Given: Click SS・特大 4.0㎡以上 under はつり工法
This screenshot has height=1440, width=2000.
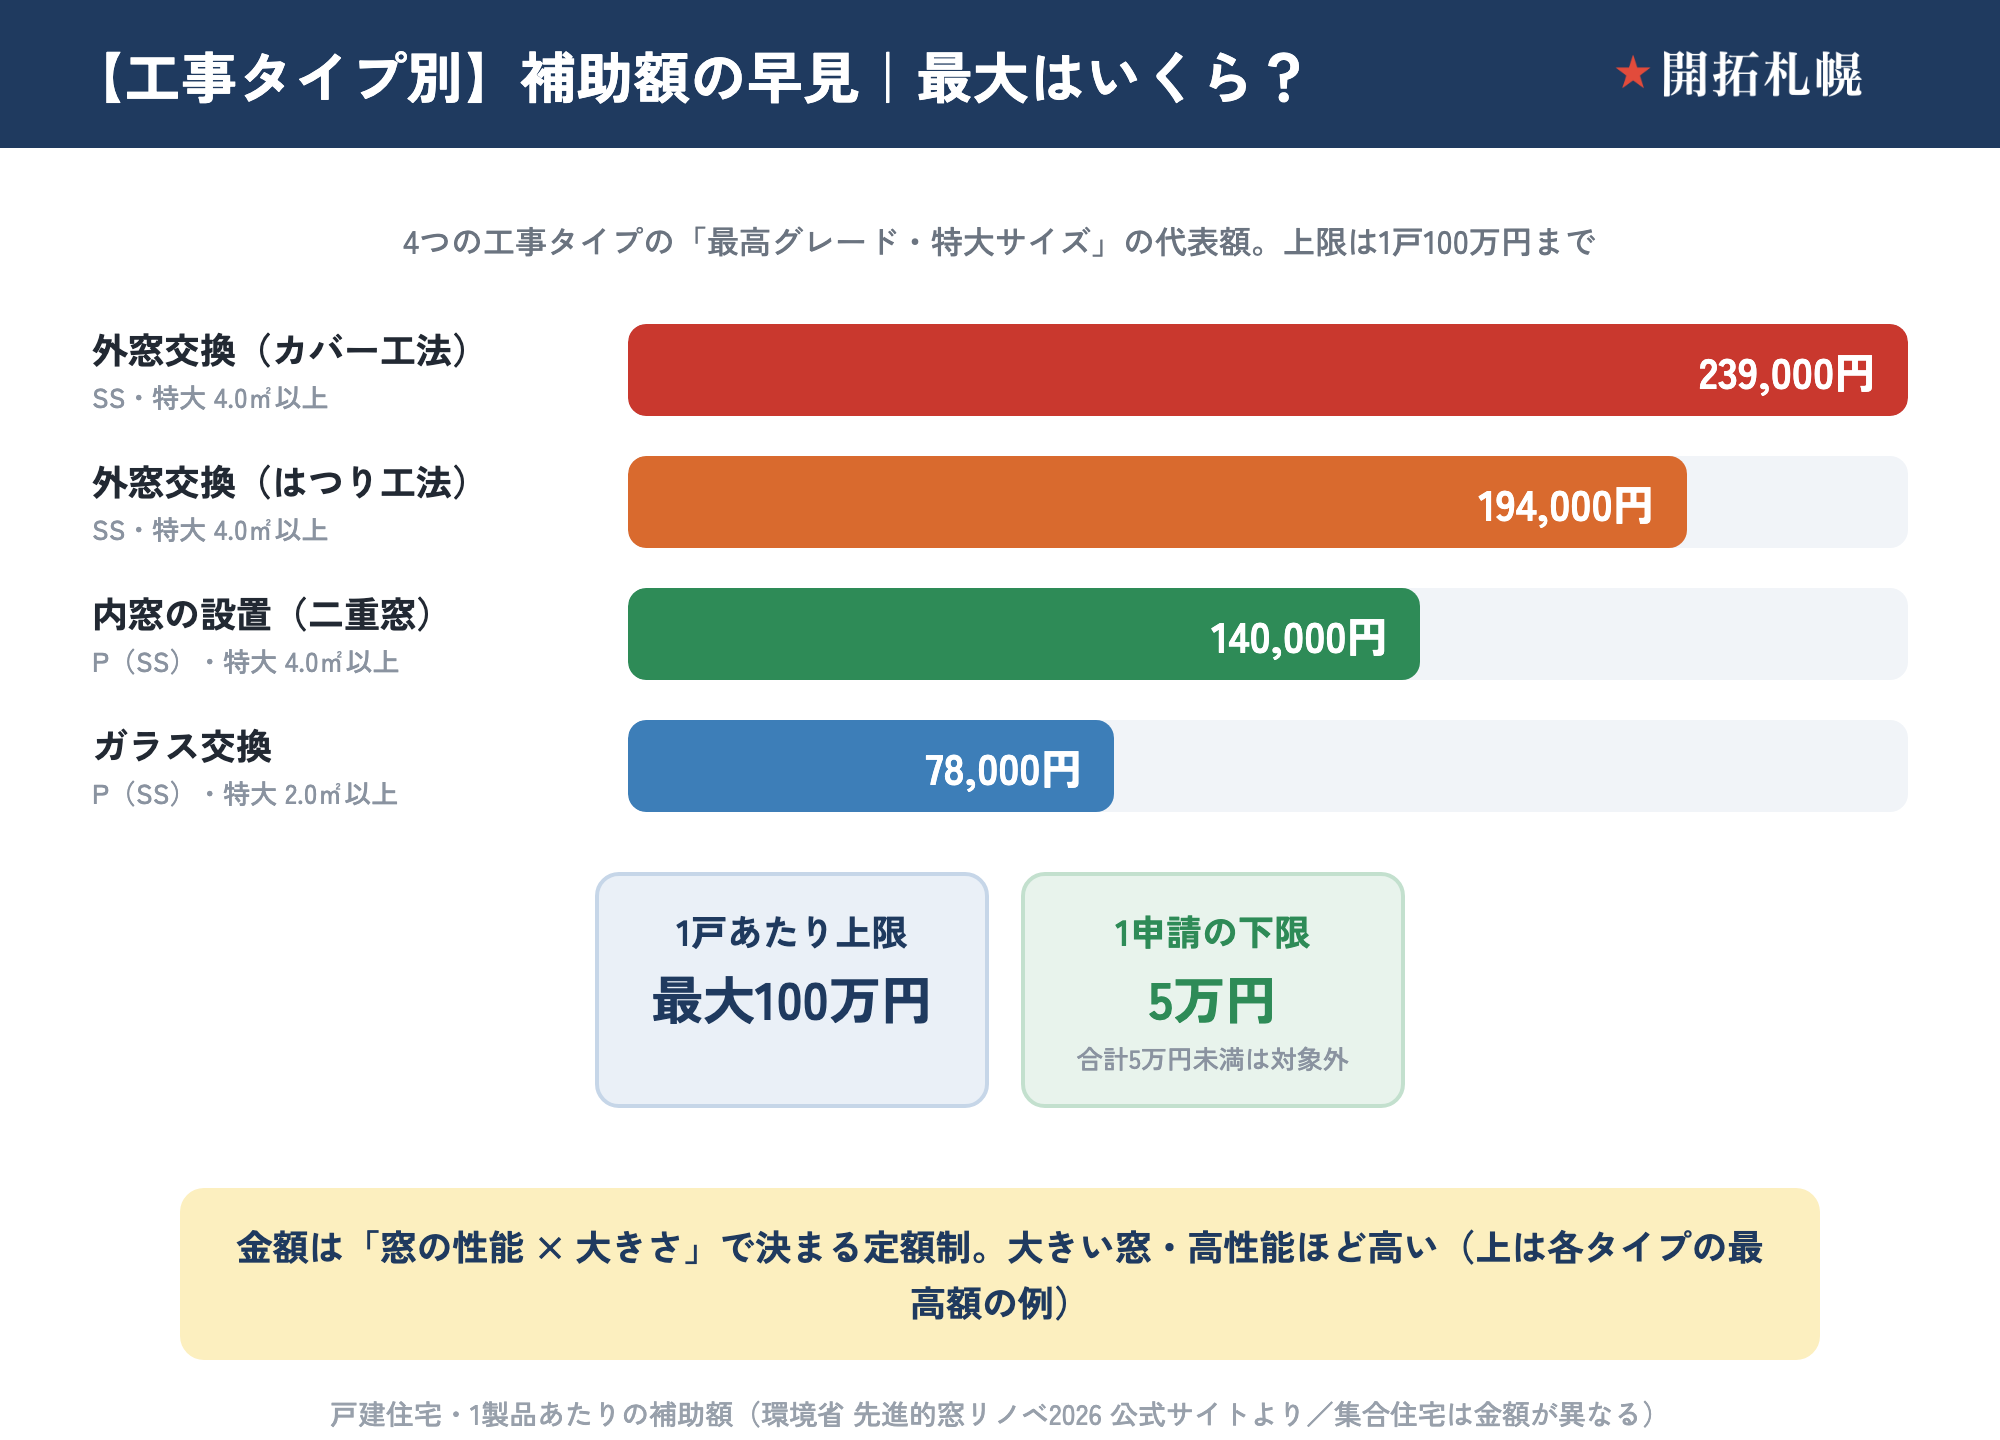Looking at the screenshot, I should (x=210, y=531).
